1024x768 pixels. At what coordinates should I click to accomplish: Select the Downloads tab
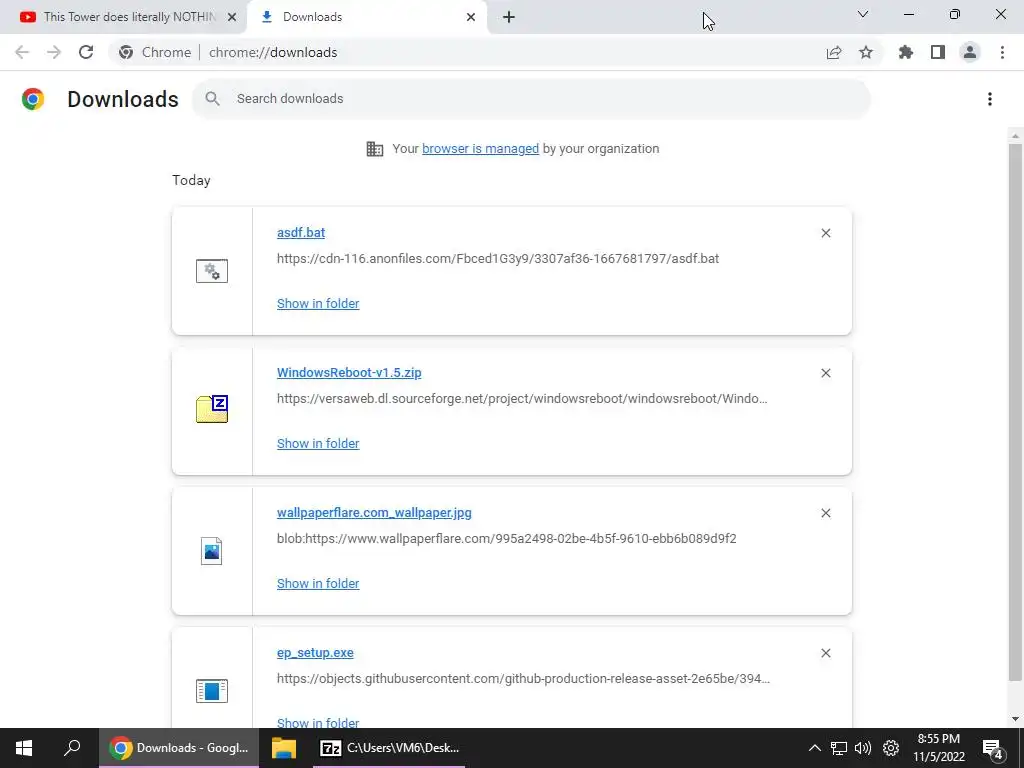366,17
